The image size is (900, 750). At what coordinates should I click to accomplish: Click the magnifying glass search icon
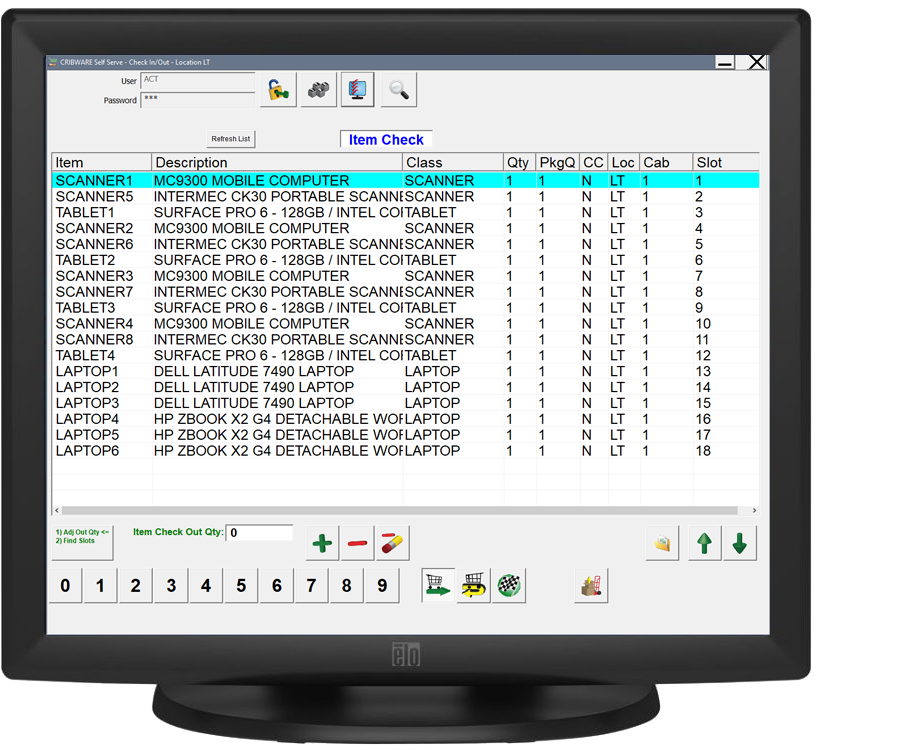[398, 90]
